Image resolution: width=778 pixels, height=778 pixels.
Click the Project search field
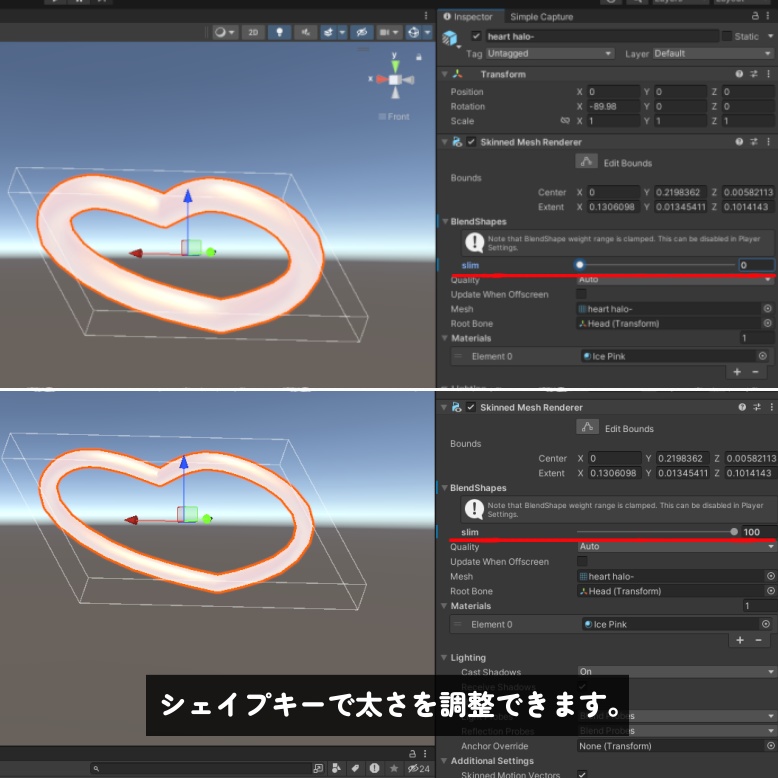[x=200, y=769]
